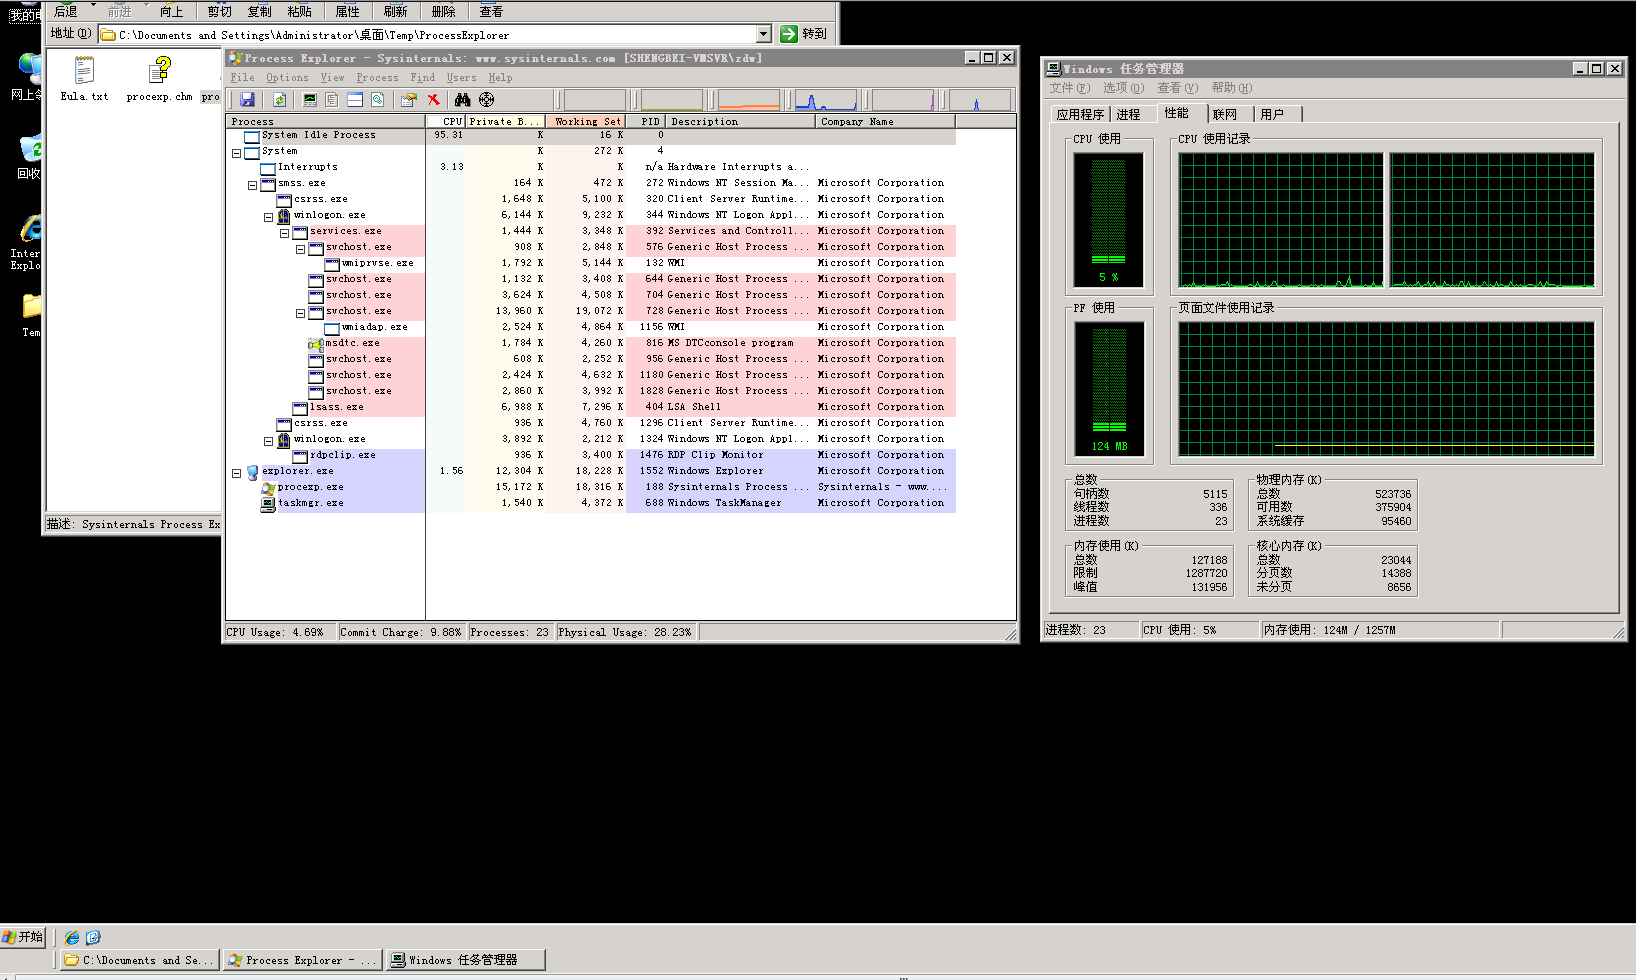Toggle the Show Process Tree toolbar icon
The image size is (1636, 980).
(332, 100)
